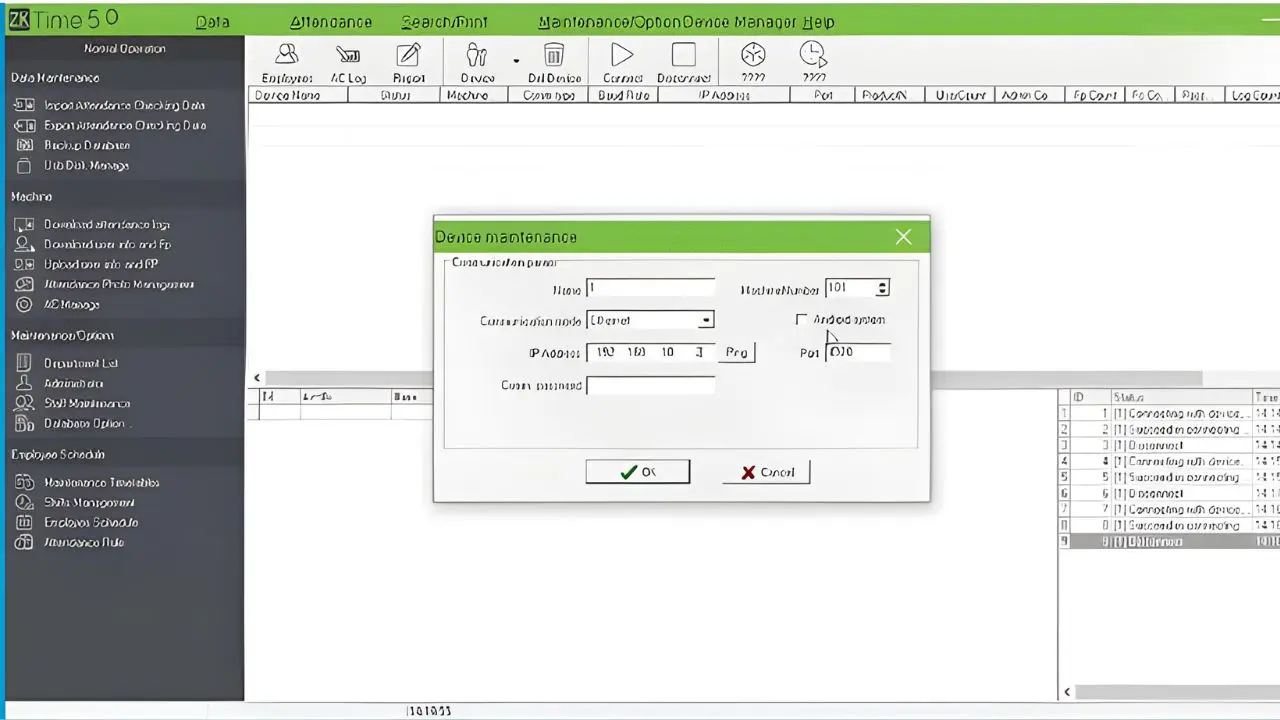The image size is (1280, 720).
Task: Click the Cancel button in the dialog
Action: (766, 472)
